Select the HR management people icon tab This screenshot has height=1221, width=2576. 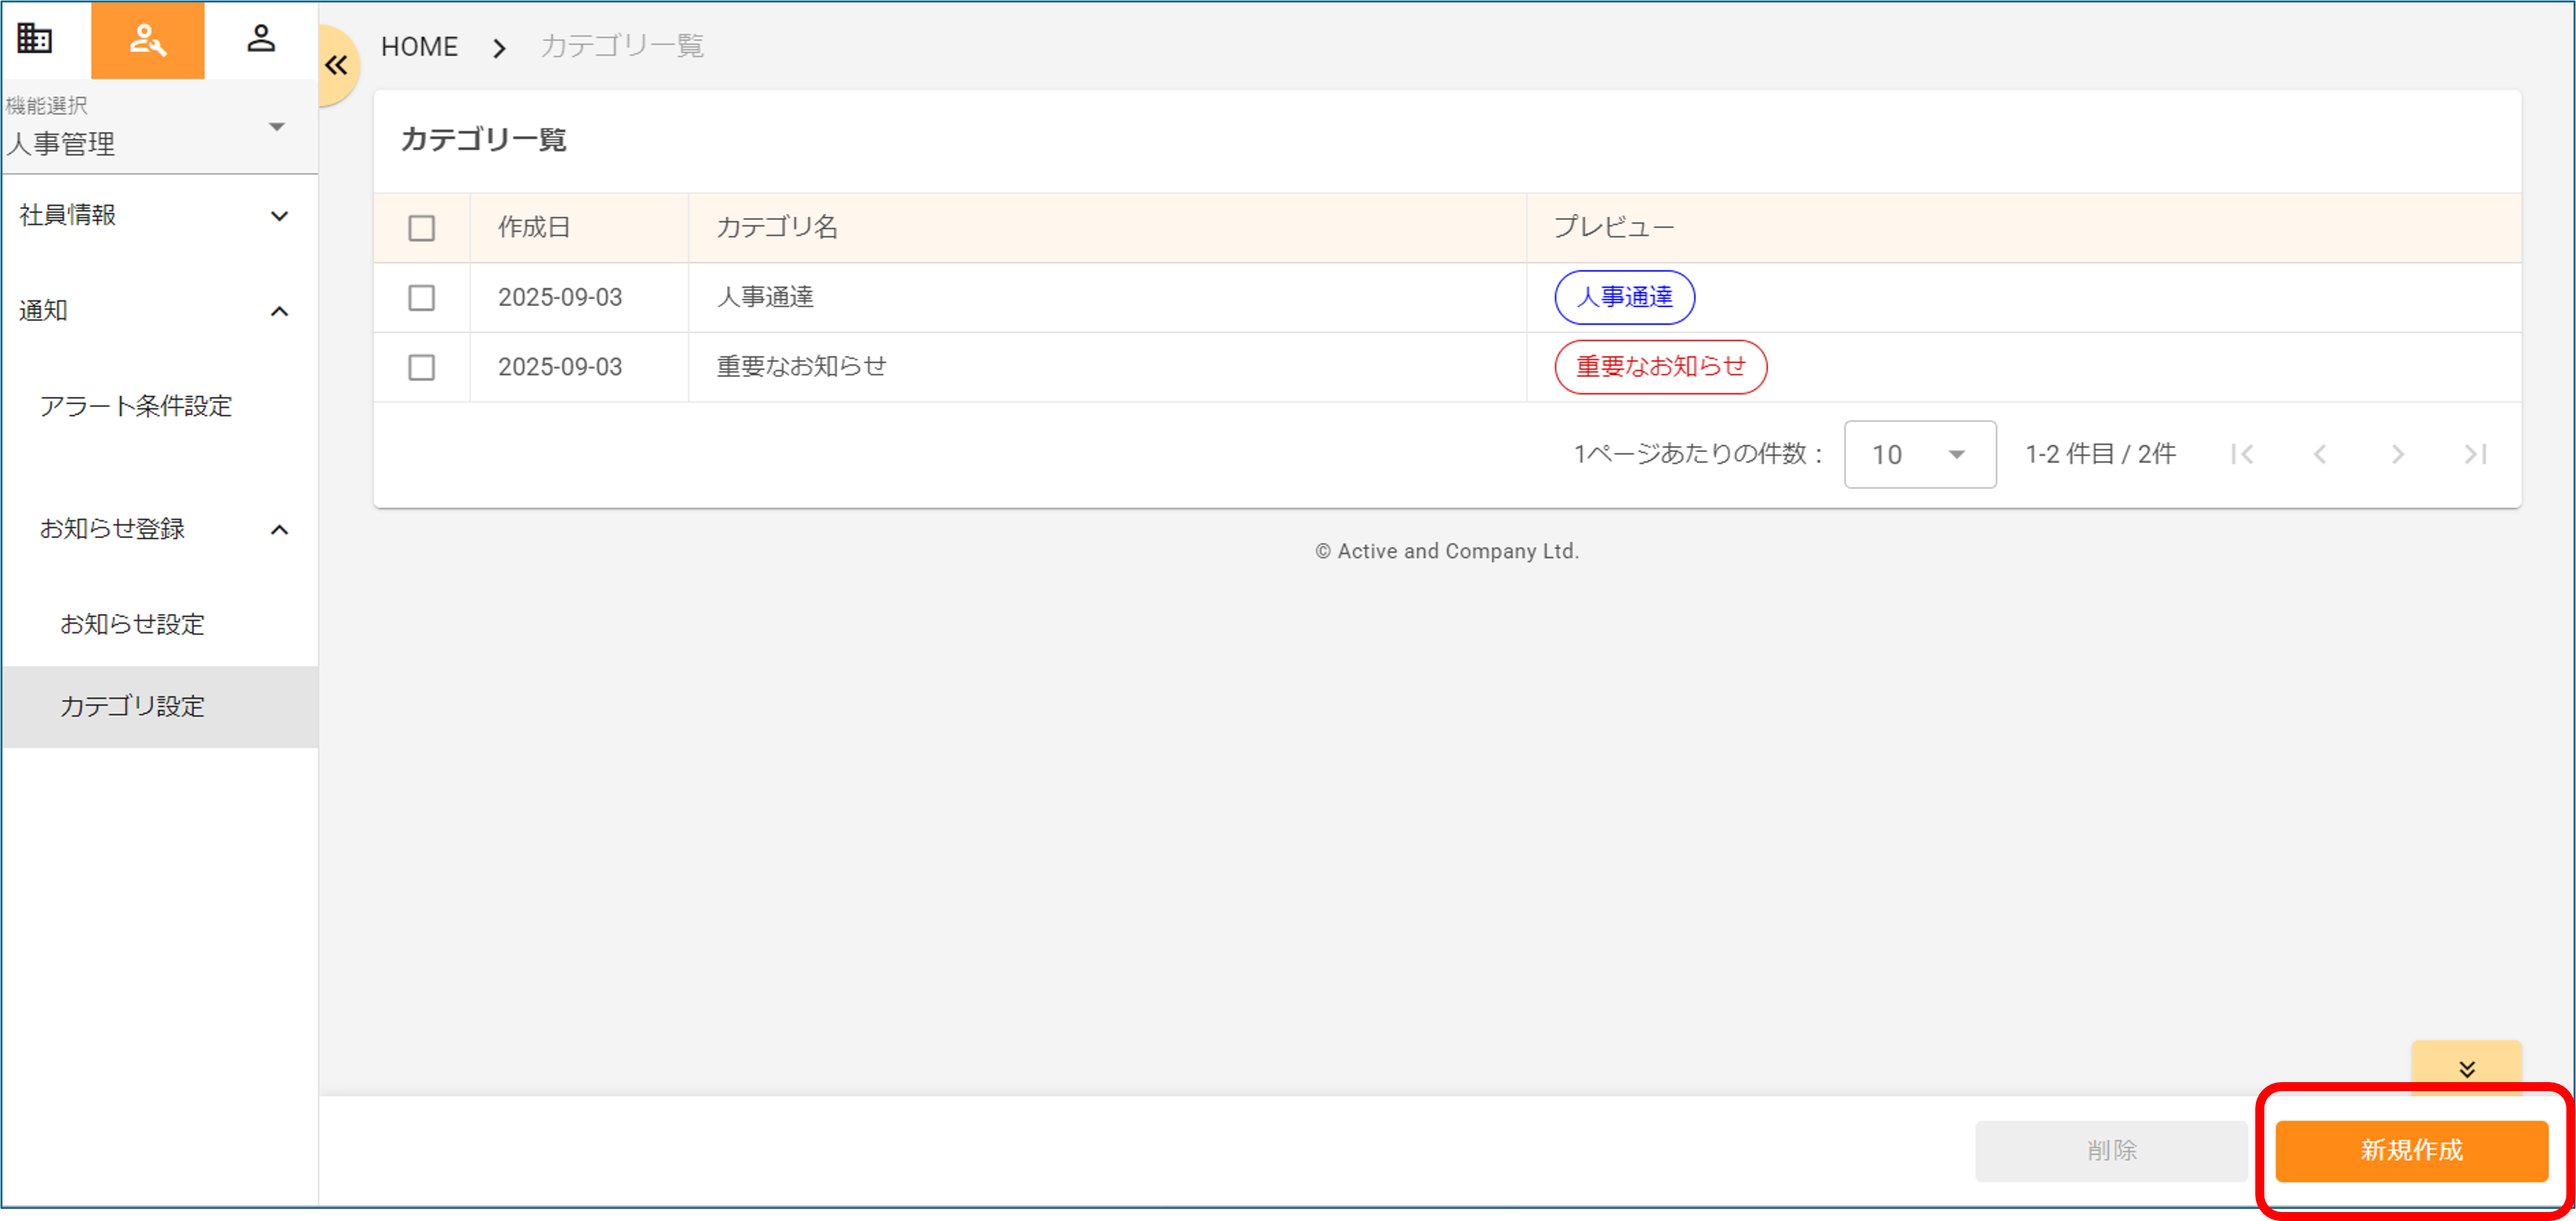147,40
